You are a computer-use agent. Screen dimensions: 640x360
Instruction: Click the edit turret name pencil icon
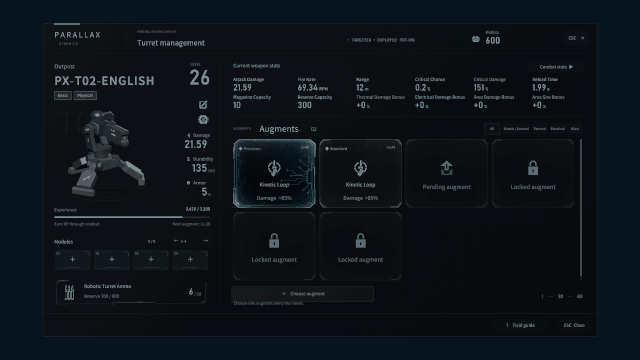tap(203, 105)
